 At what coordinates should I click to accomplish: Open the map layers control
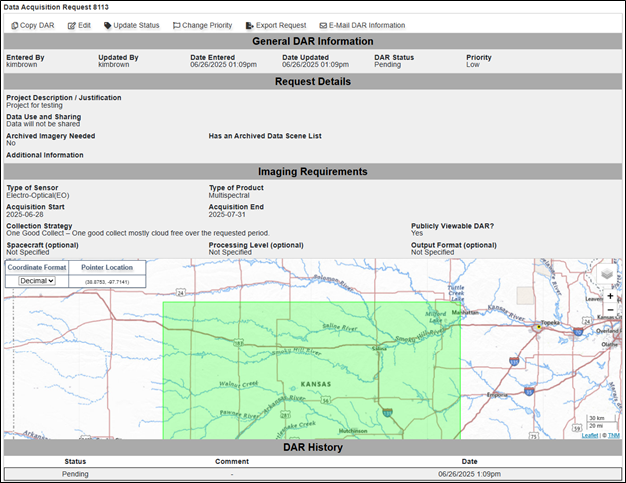click(607, 274)
